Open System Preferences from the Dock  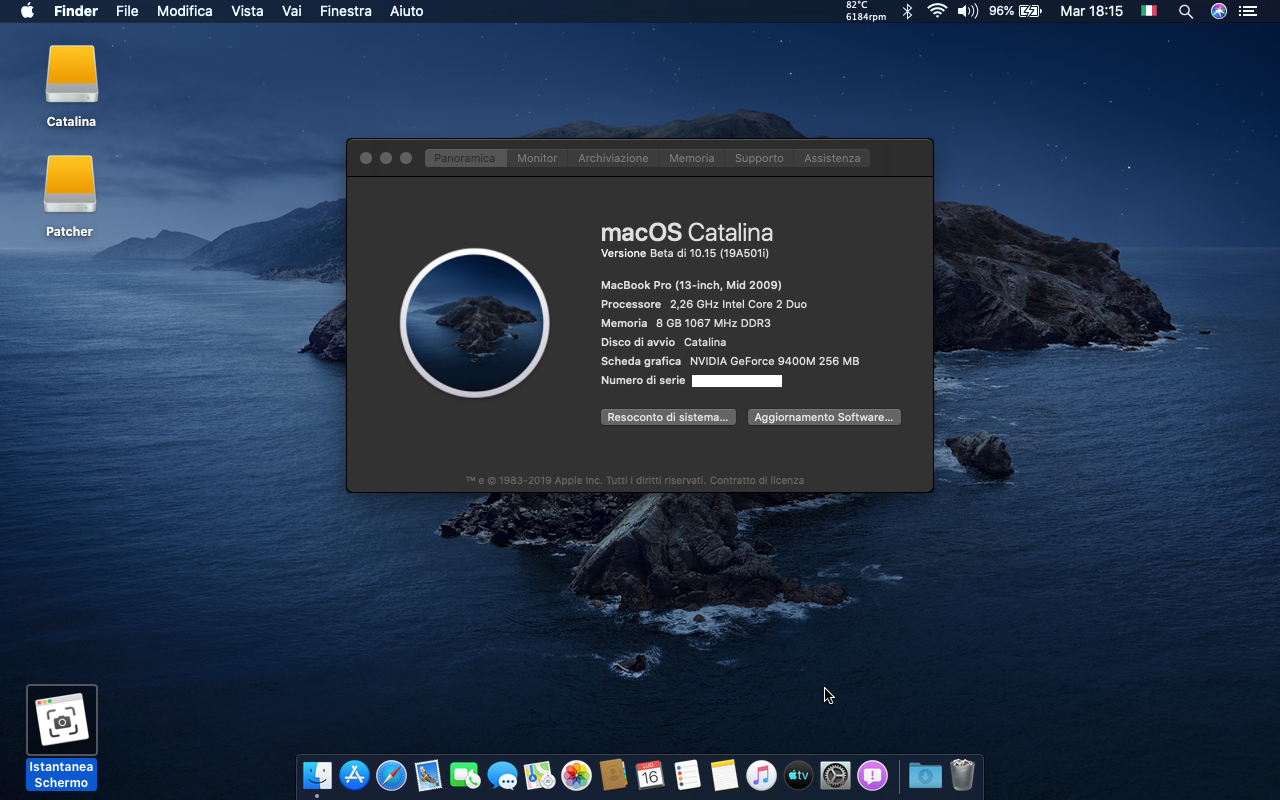point(835,775)
